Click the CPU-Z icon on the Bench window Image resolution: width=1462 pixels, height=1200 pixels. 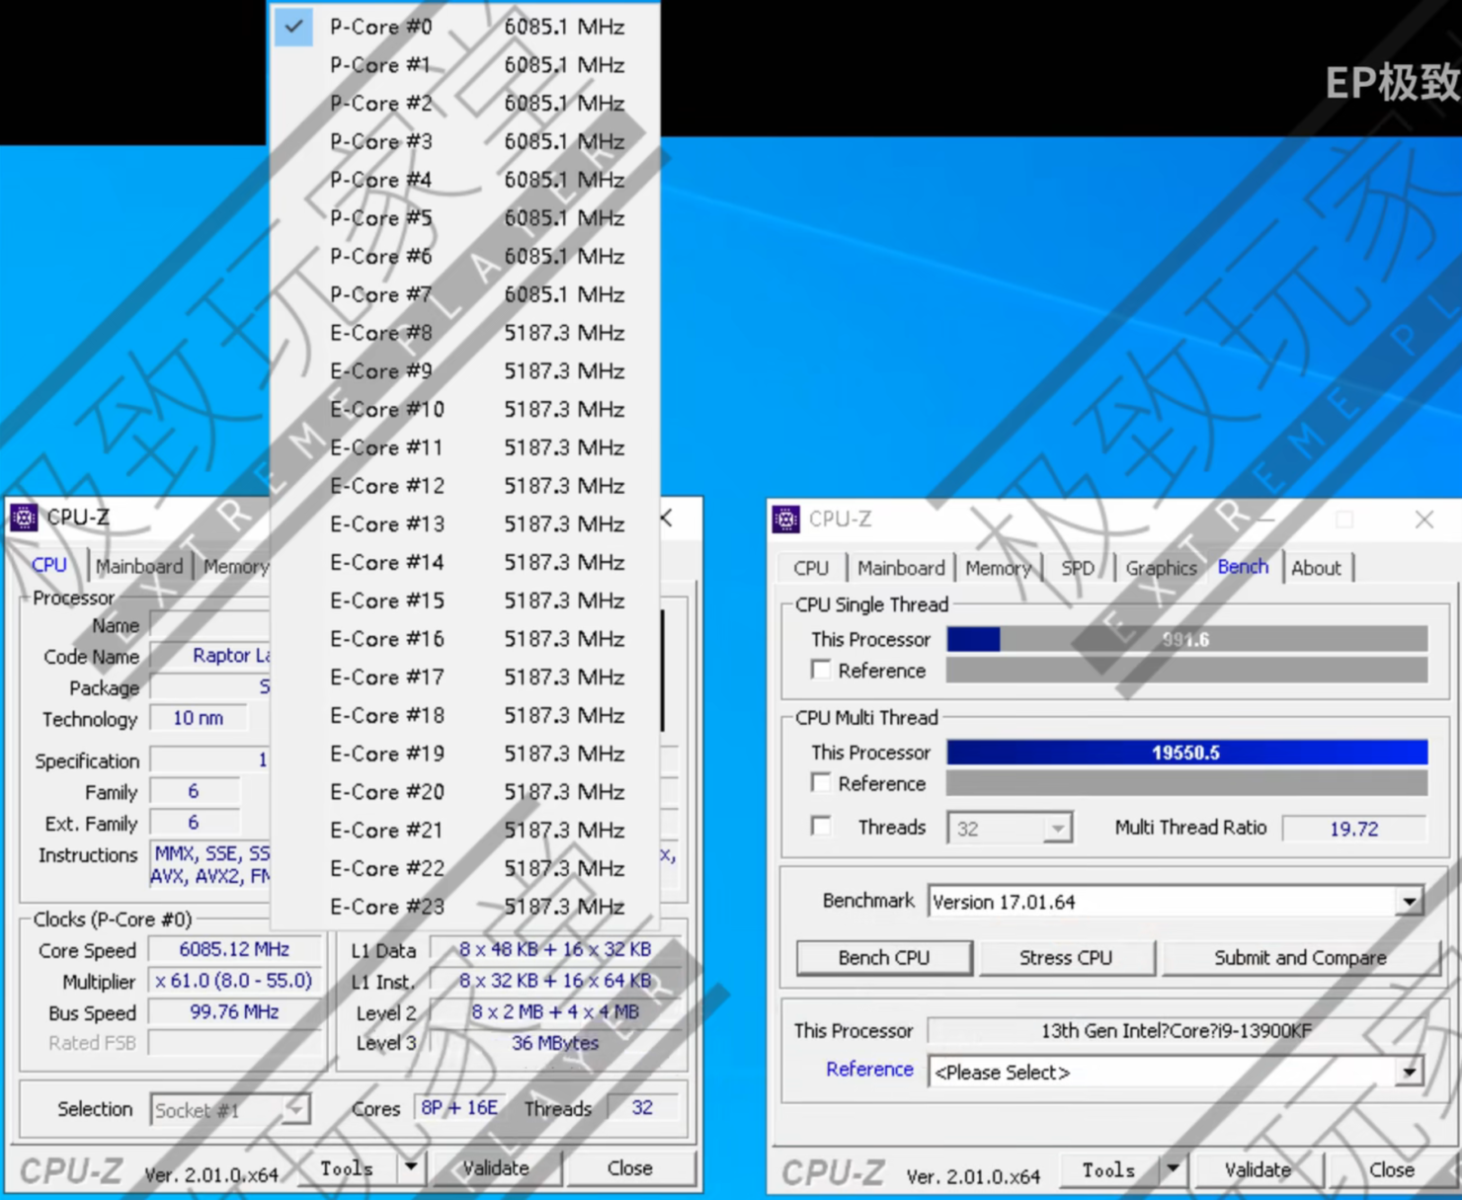pyautogui.click(x=785, y=519)
